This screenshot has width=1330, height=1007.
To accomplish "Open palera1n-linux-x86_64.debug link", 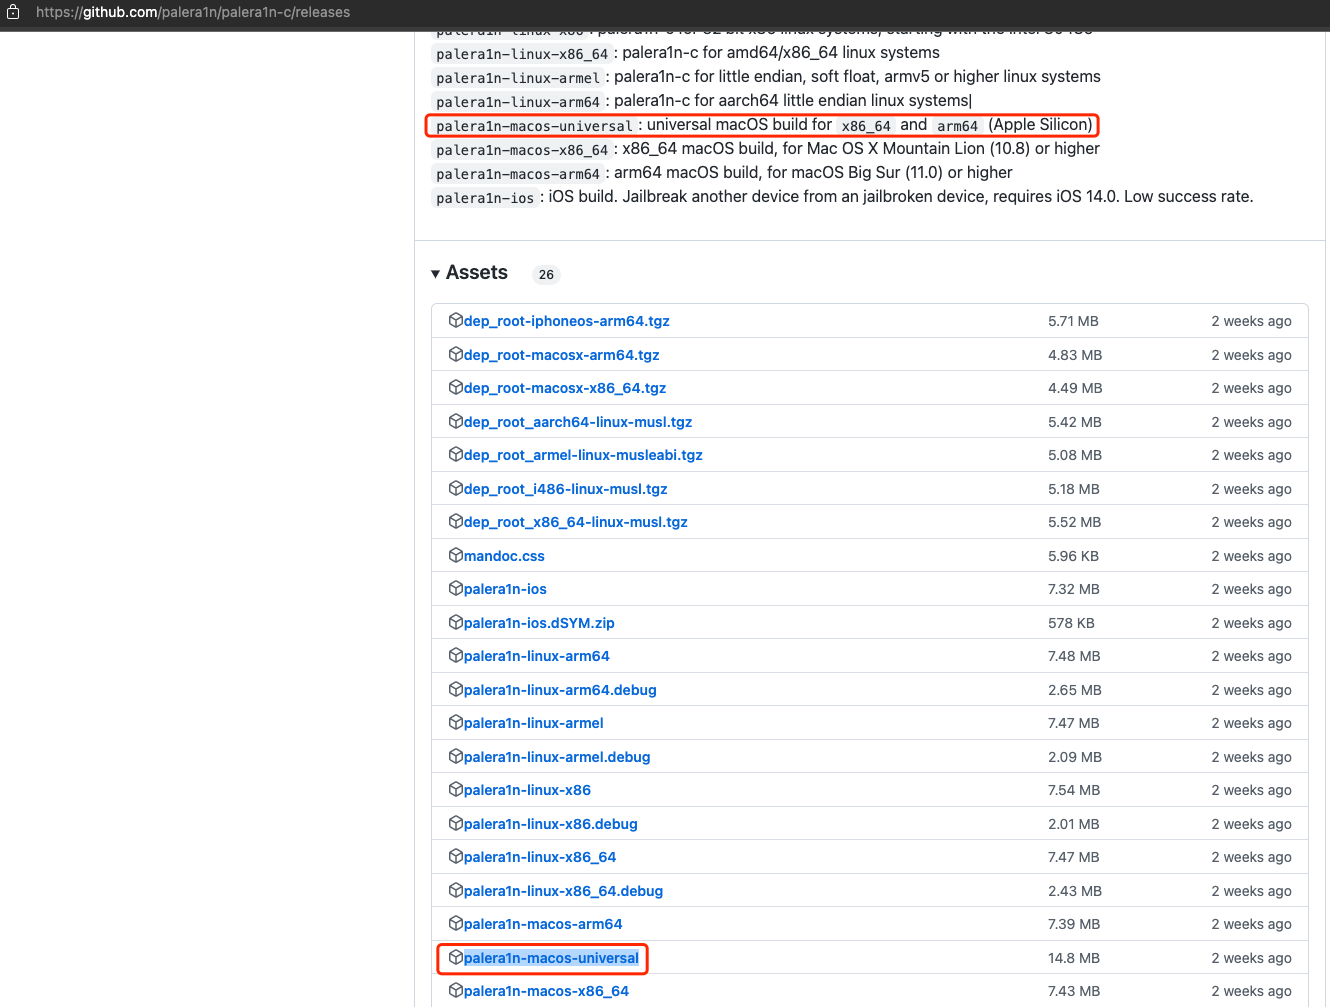I will tap(563, 891).
